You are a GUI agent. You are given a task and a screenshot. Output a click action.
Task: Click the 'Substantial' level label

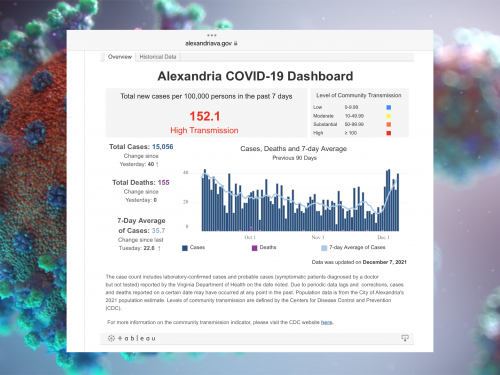pos(325,124)
